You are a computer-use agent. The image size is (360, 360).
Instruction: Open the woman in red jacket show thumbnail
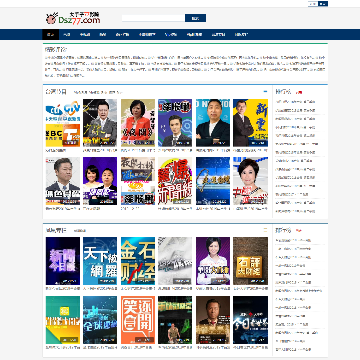[x=138, y=123]
